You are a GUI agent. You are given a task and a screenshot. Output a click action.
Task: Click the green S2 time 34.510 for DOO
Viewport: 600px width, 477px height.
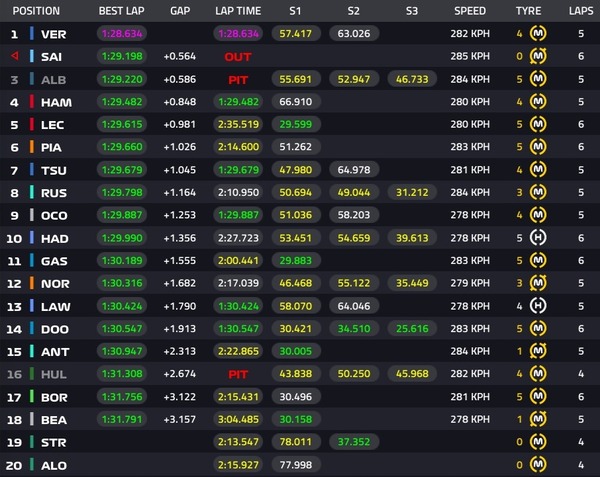point(354,329)
